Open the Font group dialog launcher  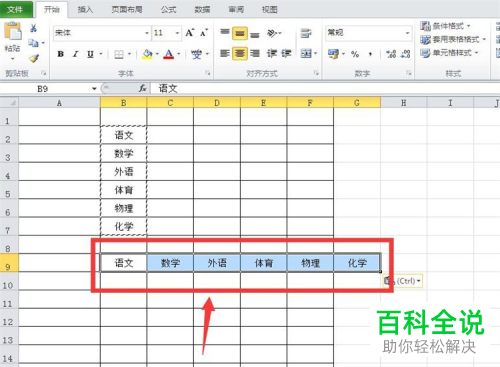click(x=208, y=73)
